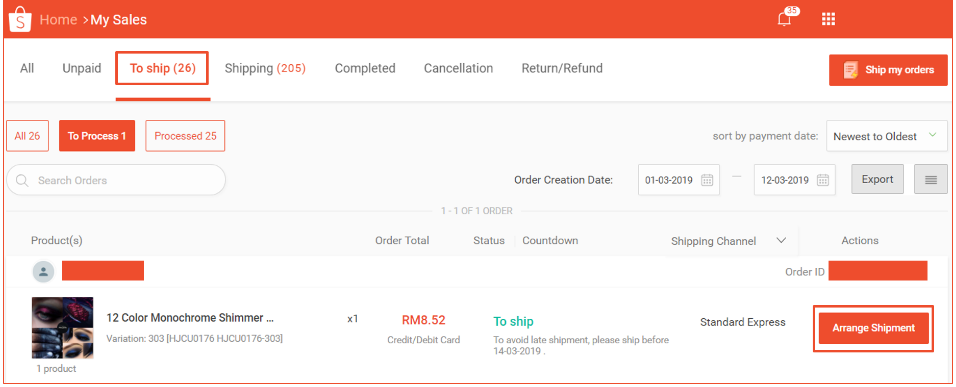Viewport: 956px width, 387px height.
Task: Switch to the Return/Refund tab
Action: point(562,68)
